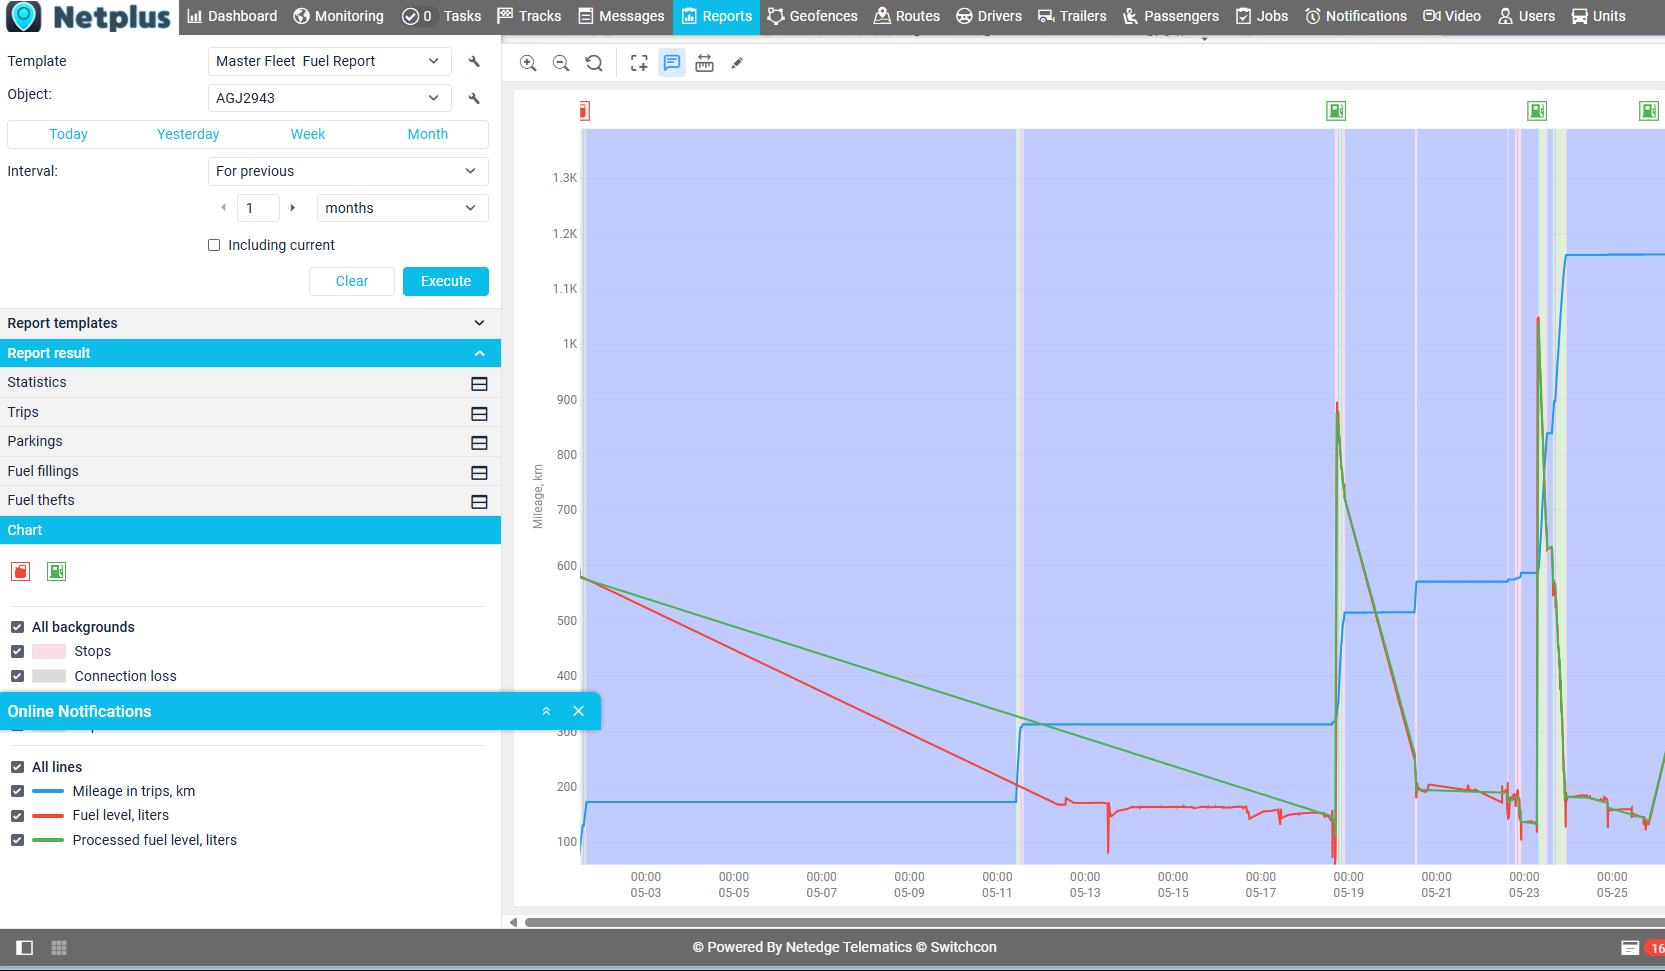
Task: Click first green fuel filling marker above chart
Action: point(1336,111)
